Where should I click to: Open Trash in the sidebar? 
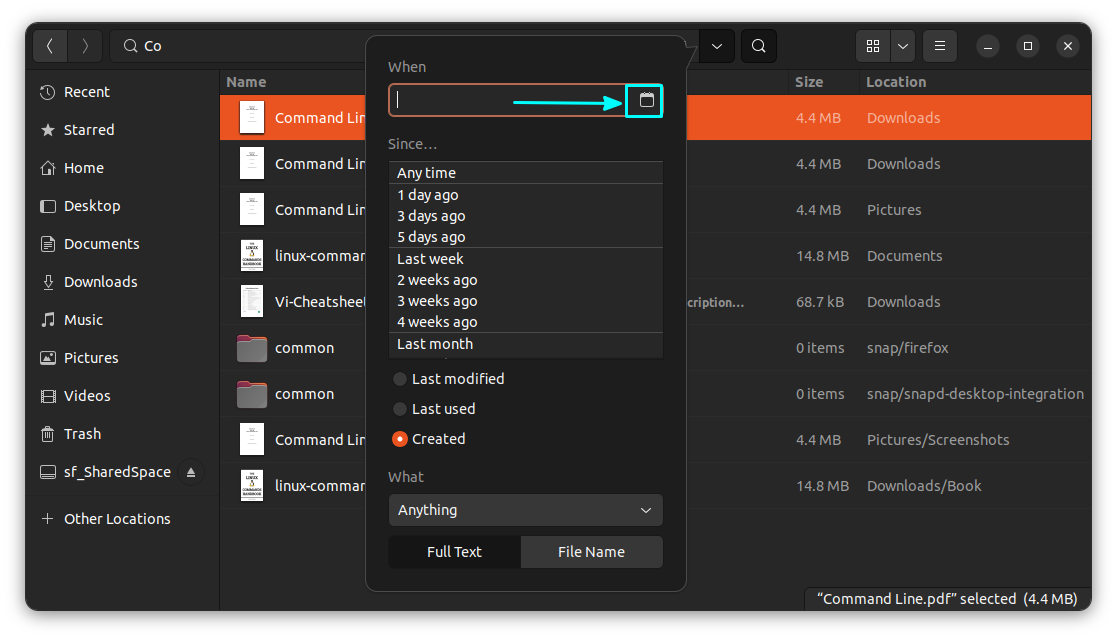82,434
